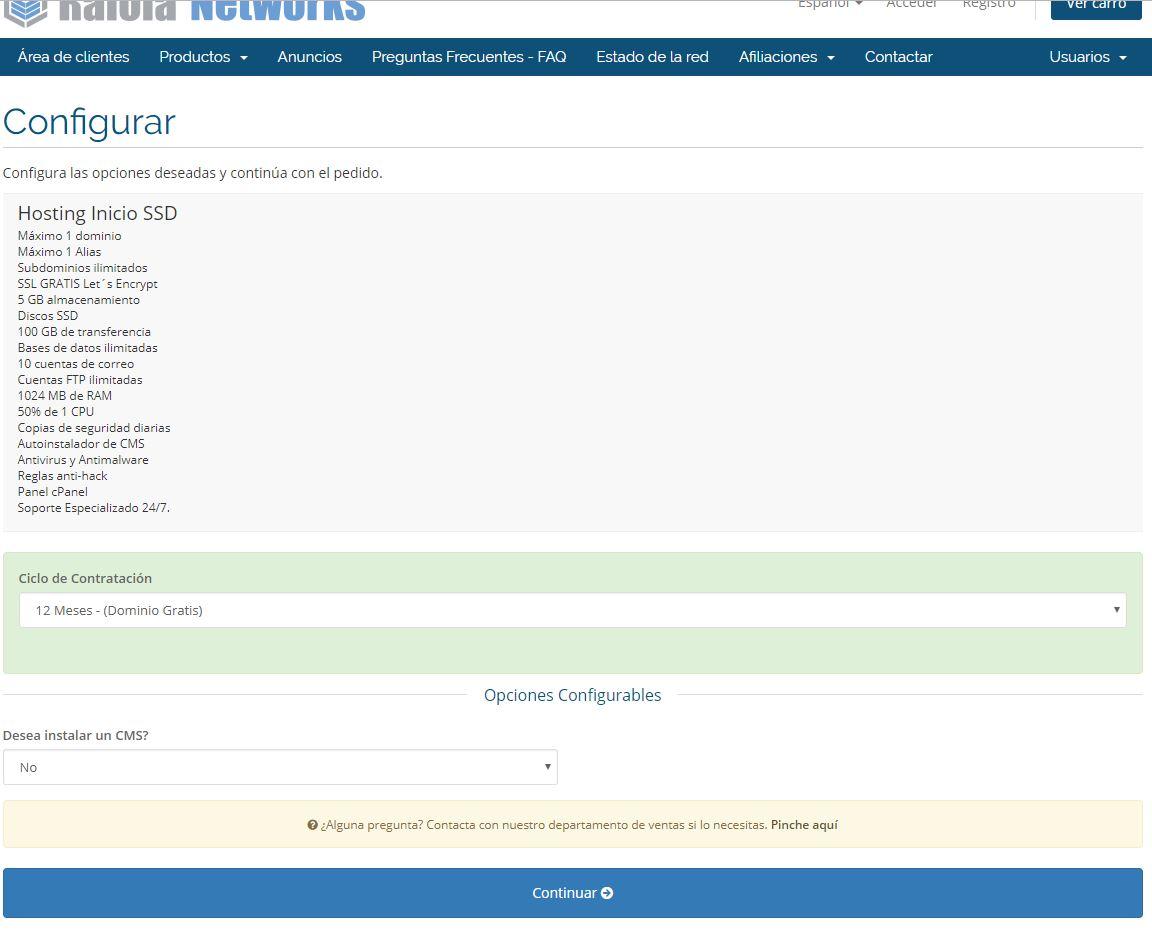This screenshot has width=1152, height=938.
Task: Go to the Registro page
Action: [988, 5]
